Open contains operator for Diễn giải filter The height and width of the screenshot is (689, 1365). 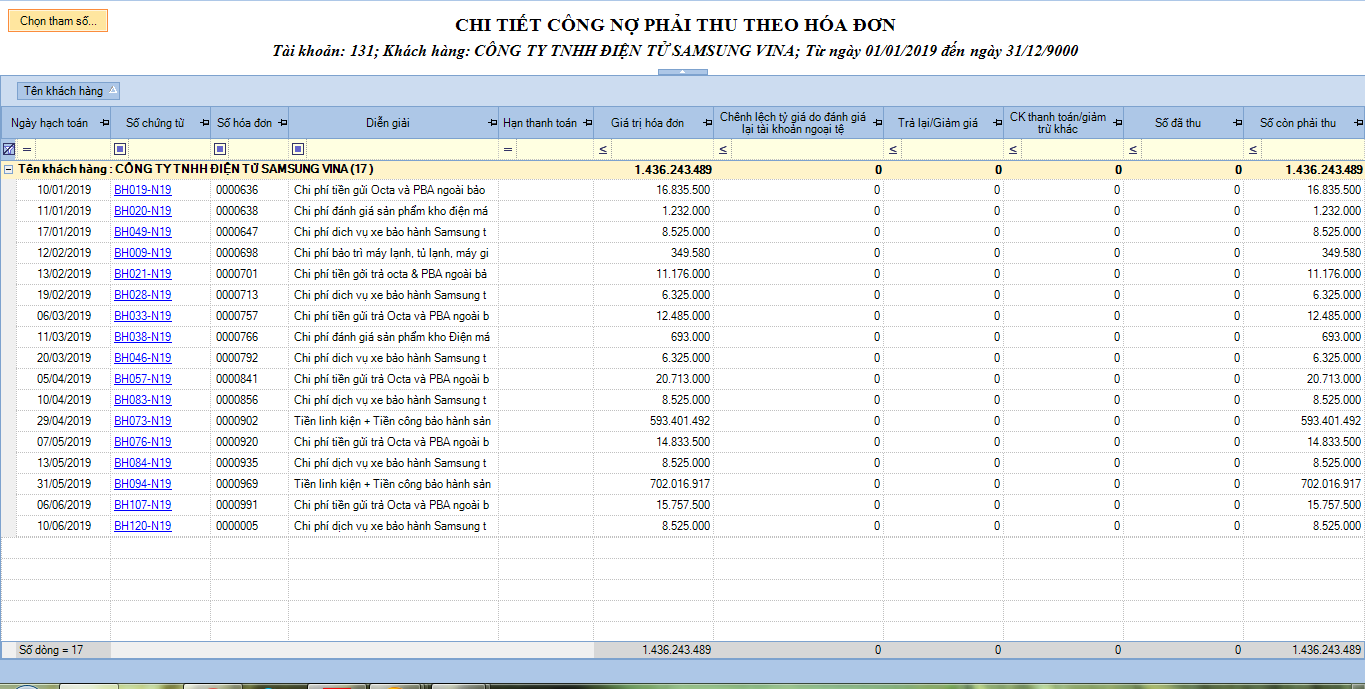(x=298, y=150)
